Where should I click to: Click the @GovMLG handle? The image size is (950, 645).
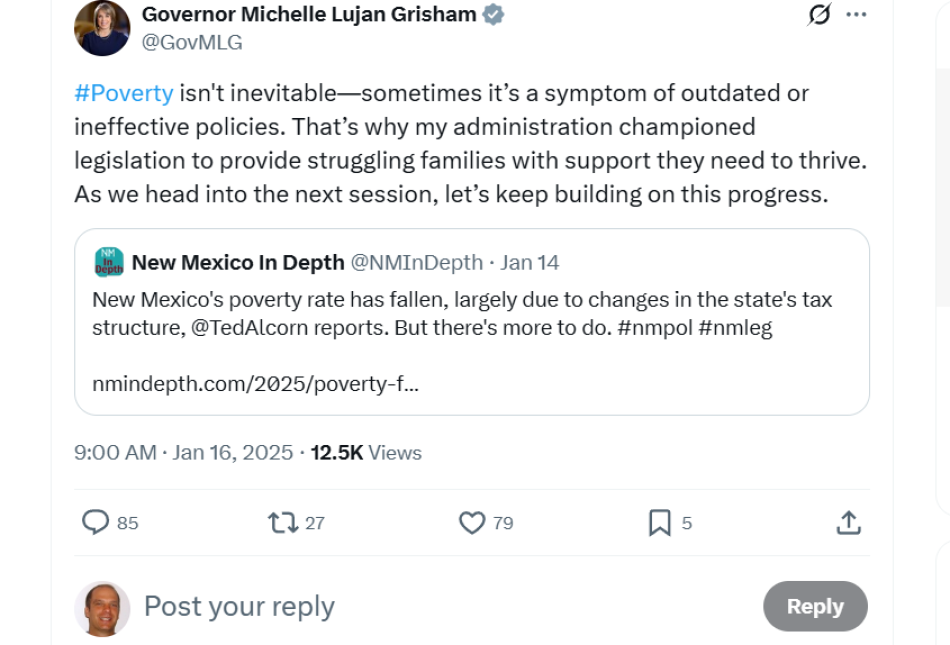click(192, 42)
